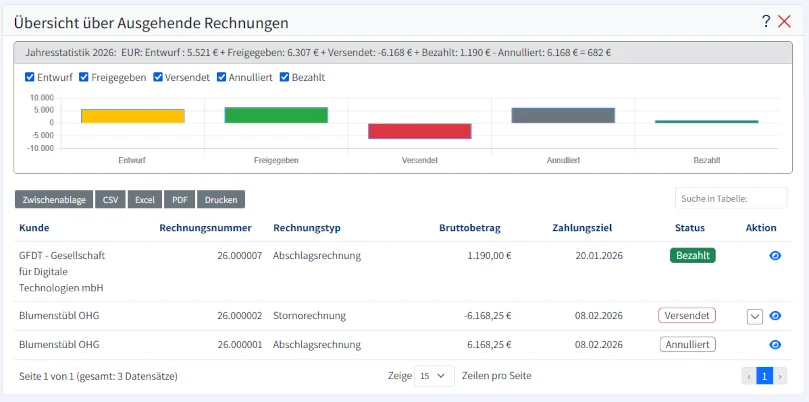Sort by Kunde column header
Screen dimensions: 809x402
34,228
